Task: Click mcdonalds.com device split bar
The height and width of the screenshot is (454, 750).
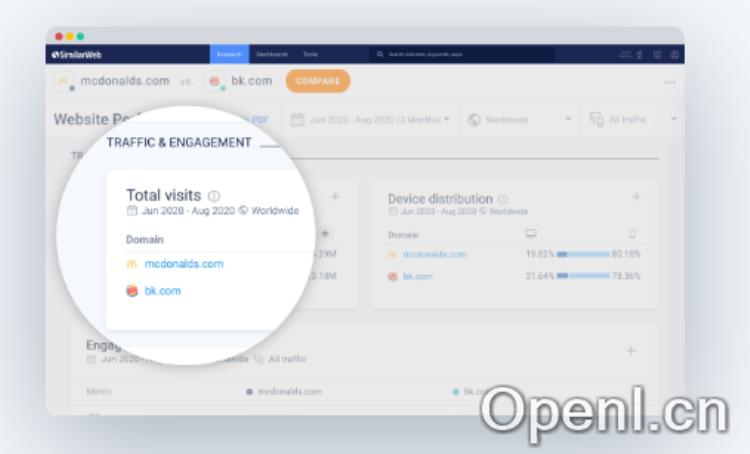Action: coord(583,254)
